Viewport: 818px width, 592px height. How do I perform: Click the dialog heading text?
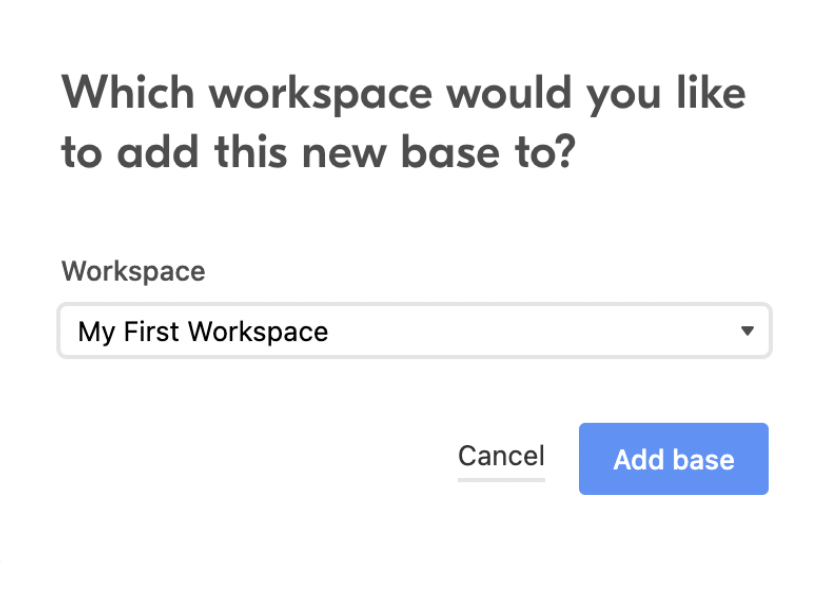coord(403,122)
